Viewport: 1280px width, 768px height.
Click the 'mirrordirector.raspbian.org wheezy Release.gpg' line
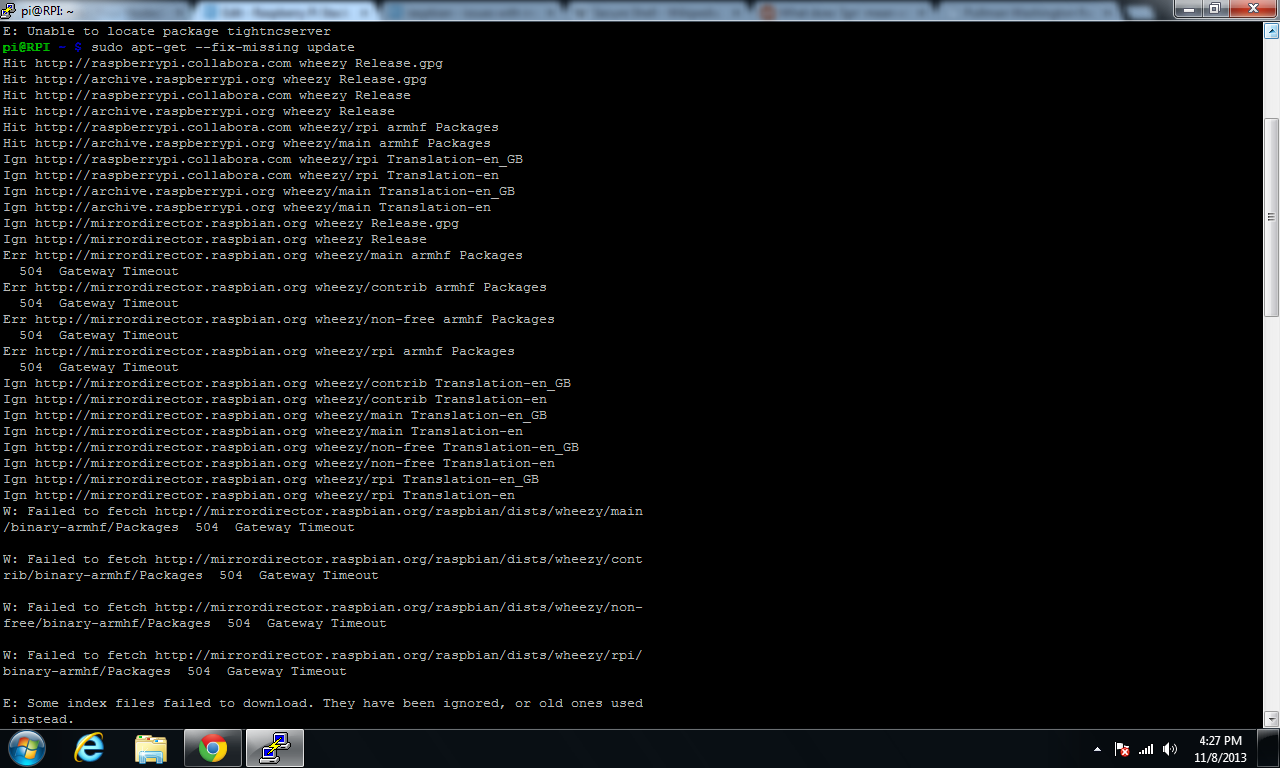click(x=231, y=223)
